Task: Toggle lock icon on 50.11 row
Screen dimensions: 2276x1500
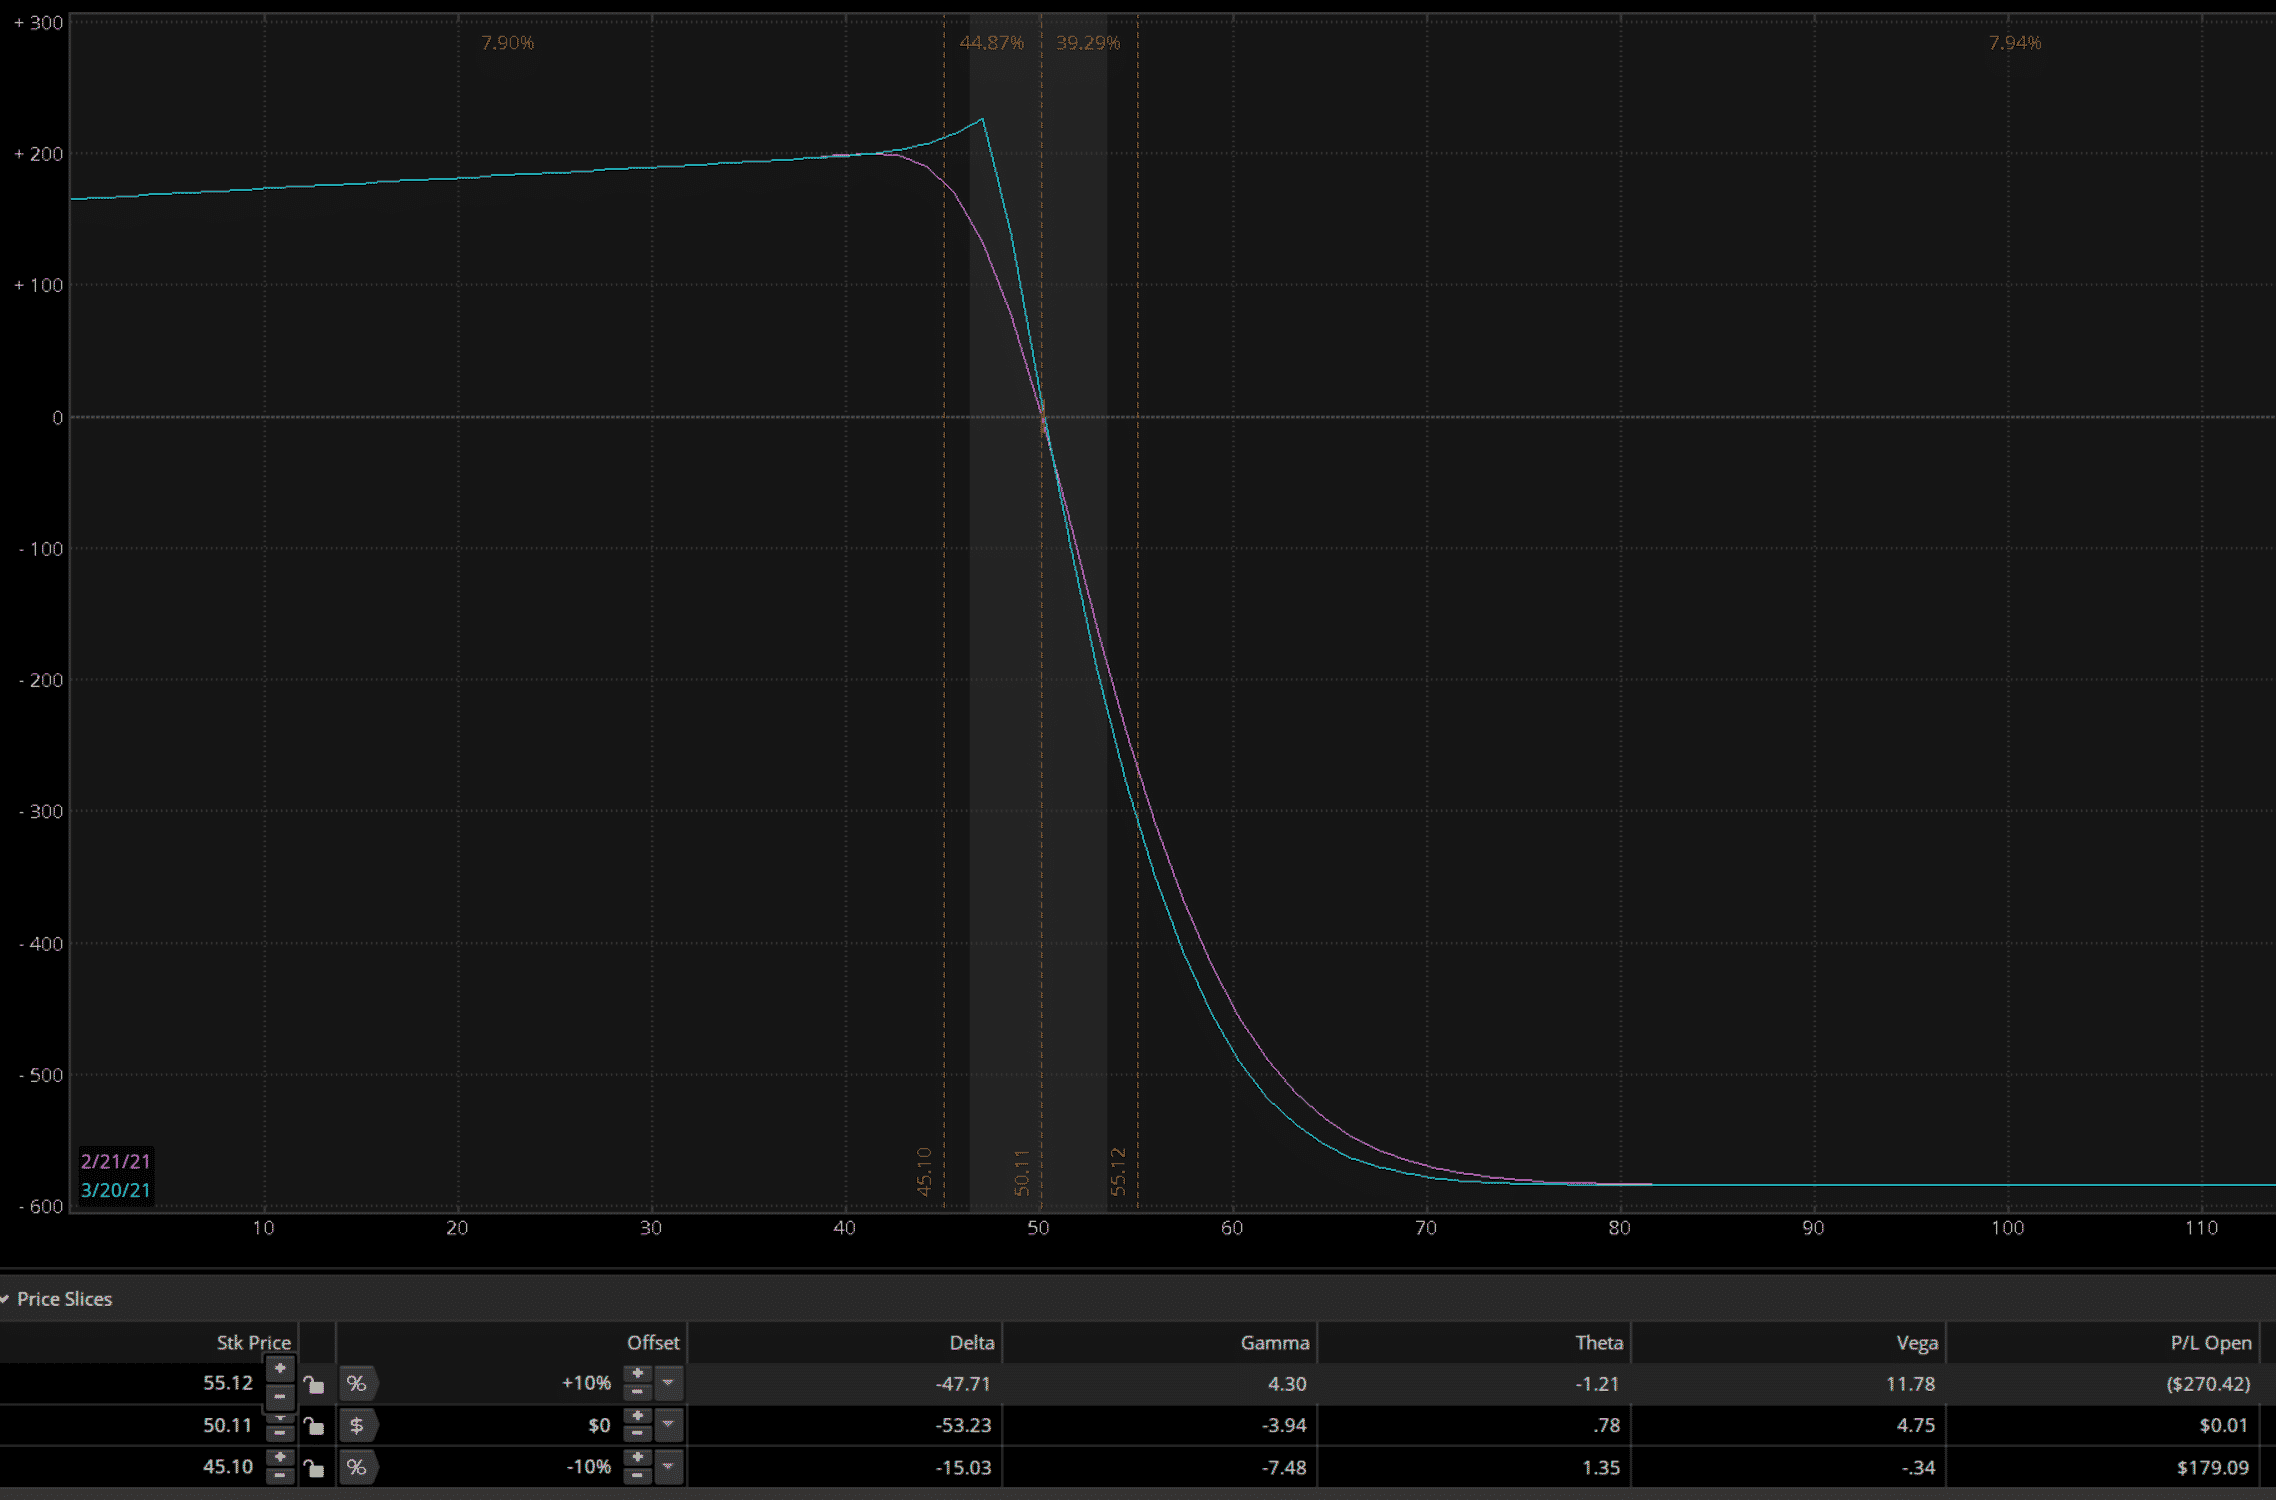Action: 314,1426
